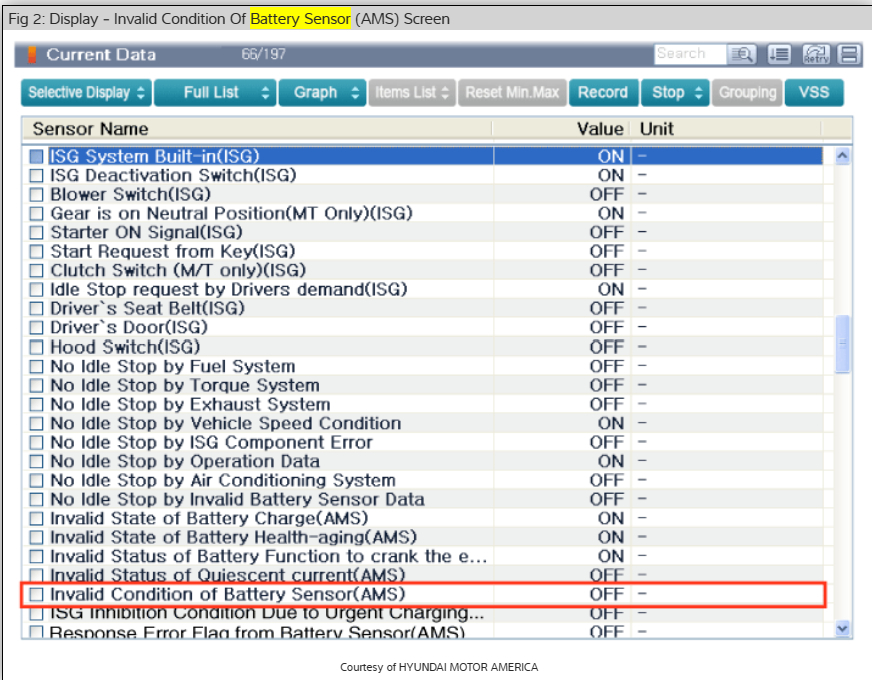
Task: Tick checkbox for ISG Deactivation Switch(ISG)
Action: pyautogui.click(x=36, y=176)
